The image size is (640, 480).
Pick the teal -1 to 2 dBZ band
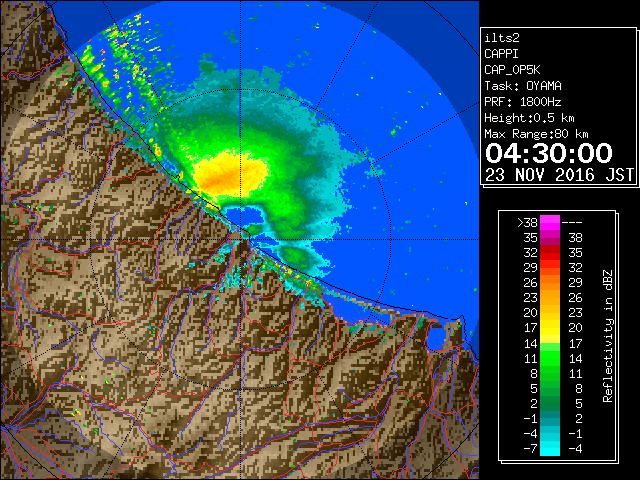point(550,418)
